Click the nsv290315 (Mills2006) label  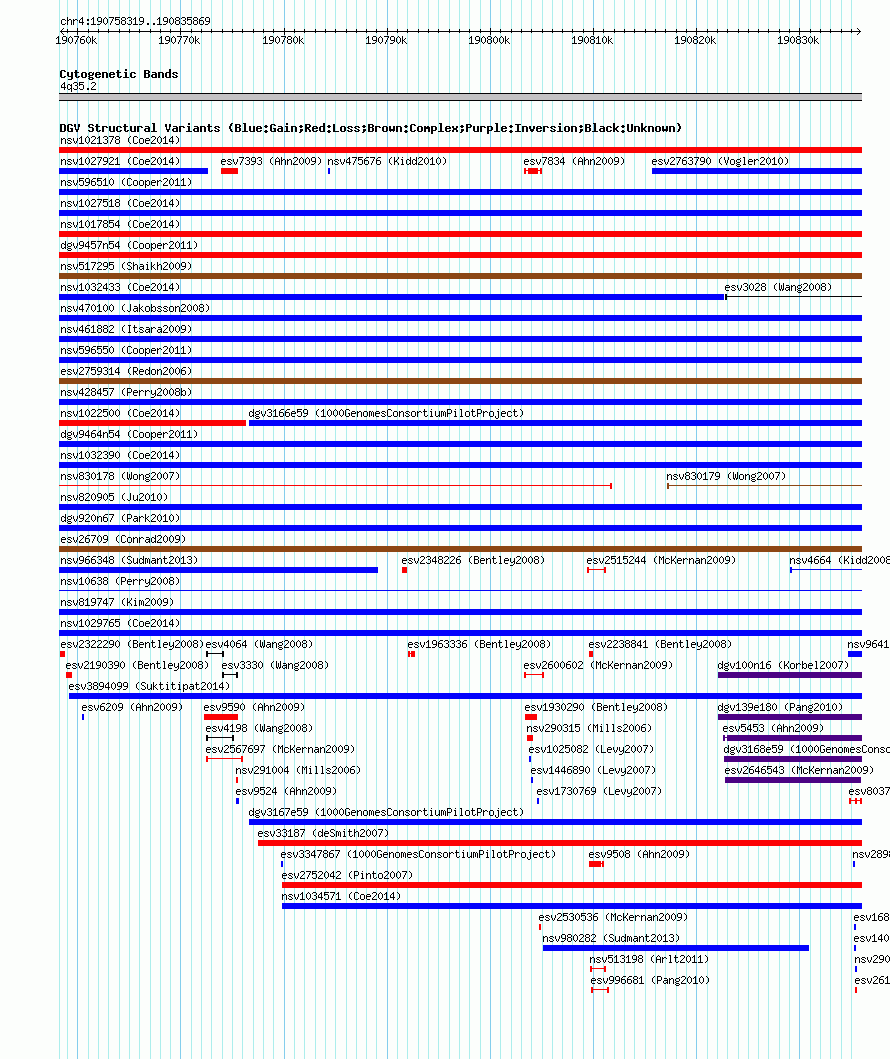click(x=589, y=728)
